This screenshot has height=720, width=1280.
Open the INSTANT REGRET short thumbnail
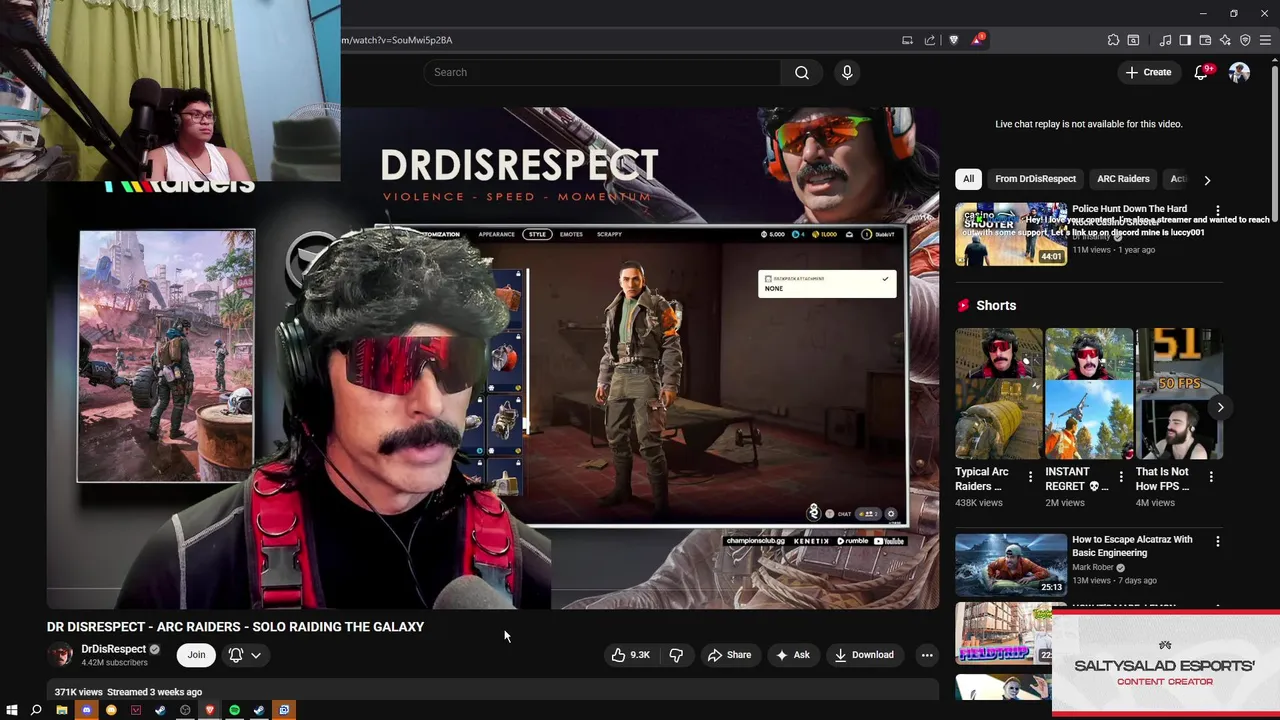point(1089,394)
